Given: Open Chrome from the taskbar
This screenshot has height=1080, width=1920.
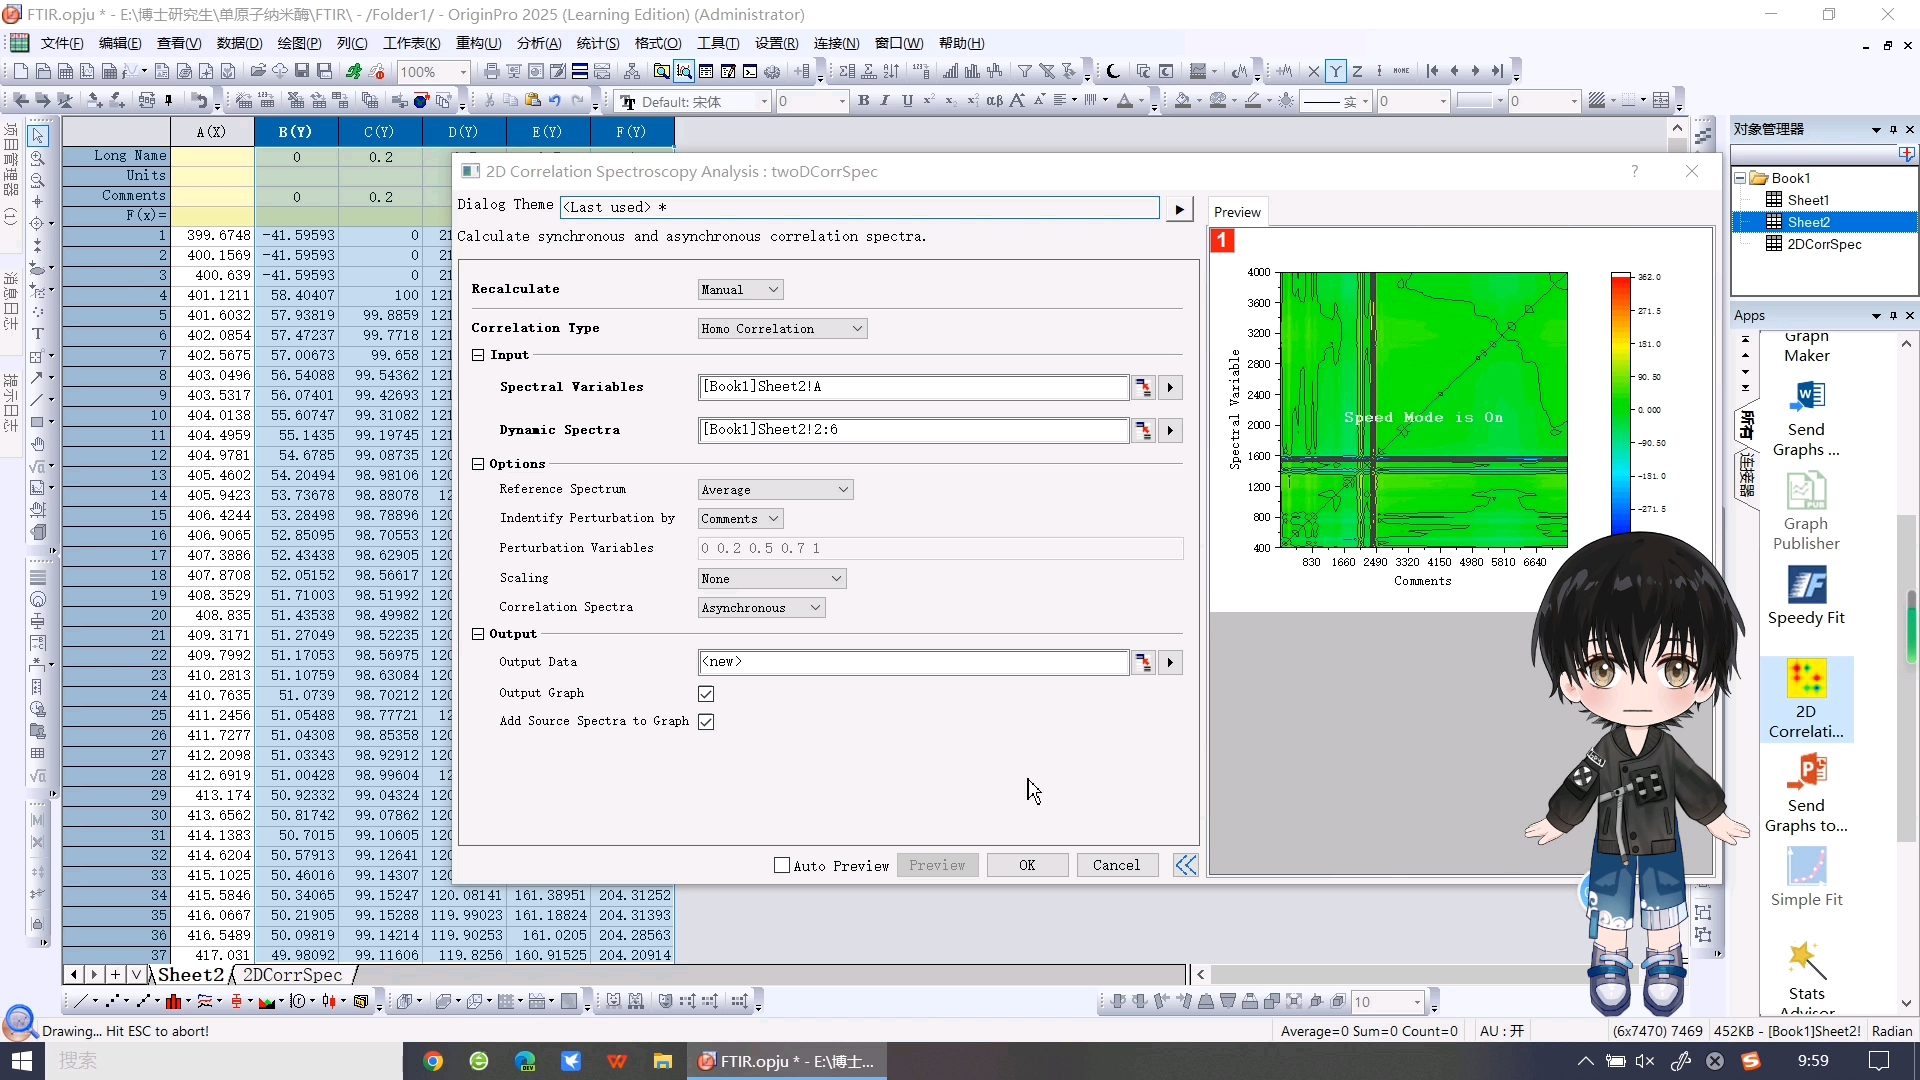Looking at the screenshot, I should pyautogui.click(x=433, y=1061).
